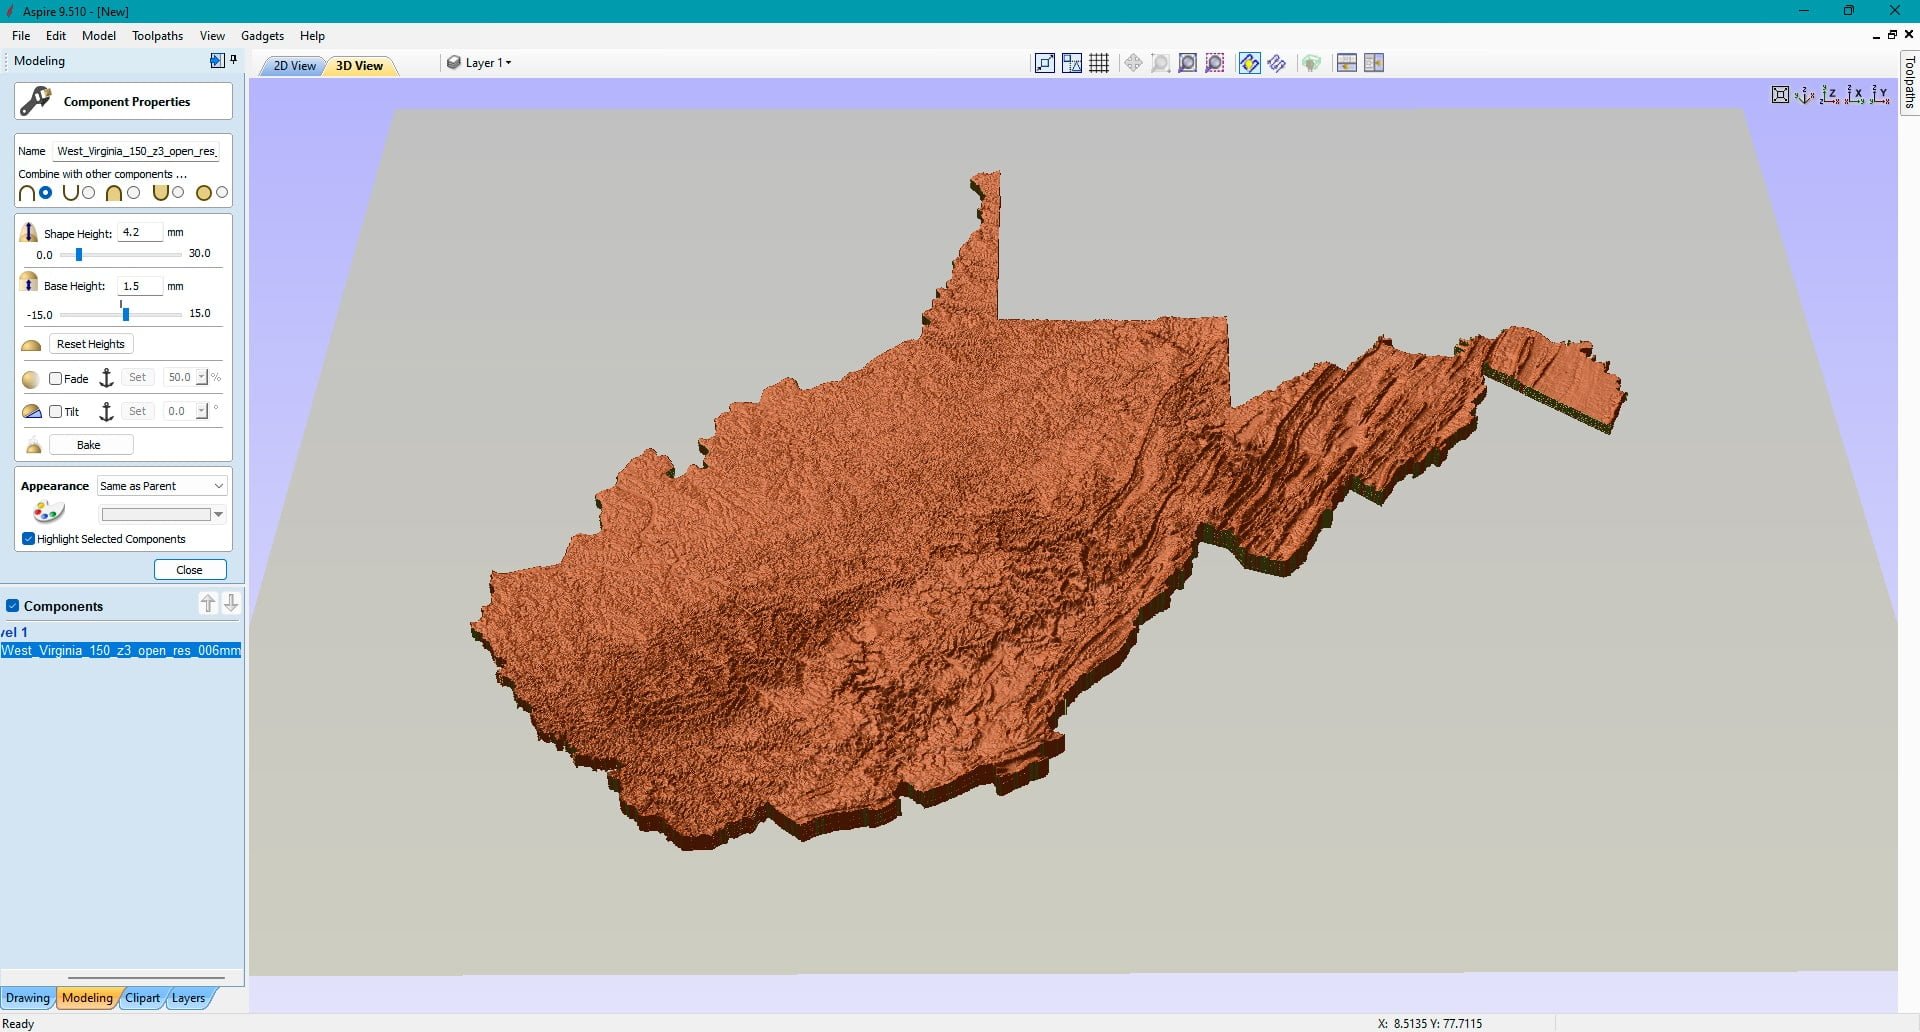Image resolution: width=1920 pixels, height=1032 pixels.
Task: Toggle the grid display icon
Action: 1099,63
